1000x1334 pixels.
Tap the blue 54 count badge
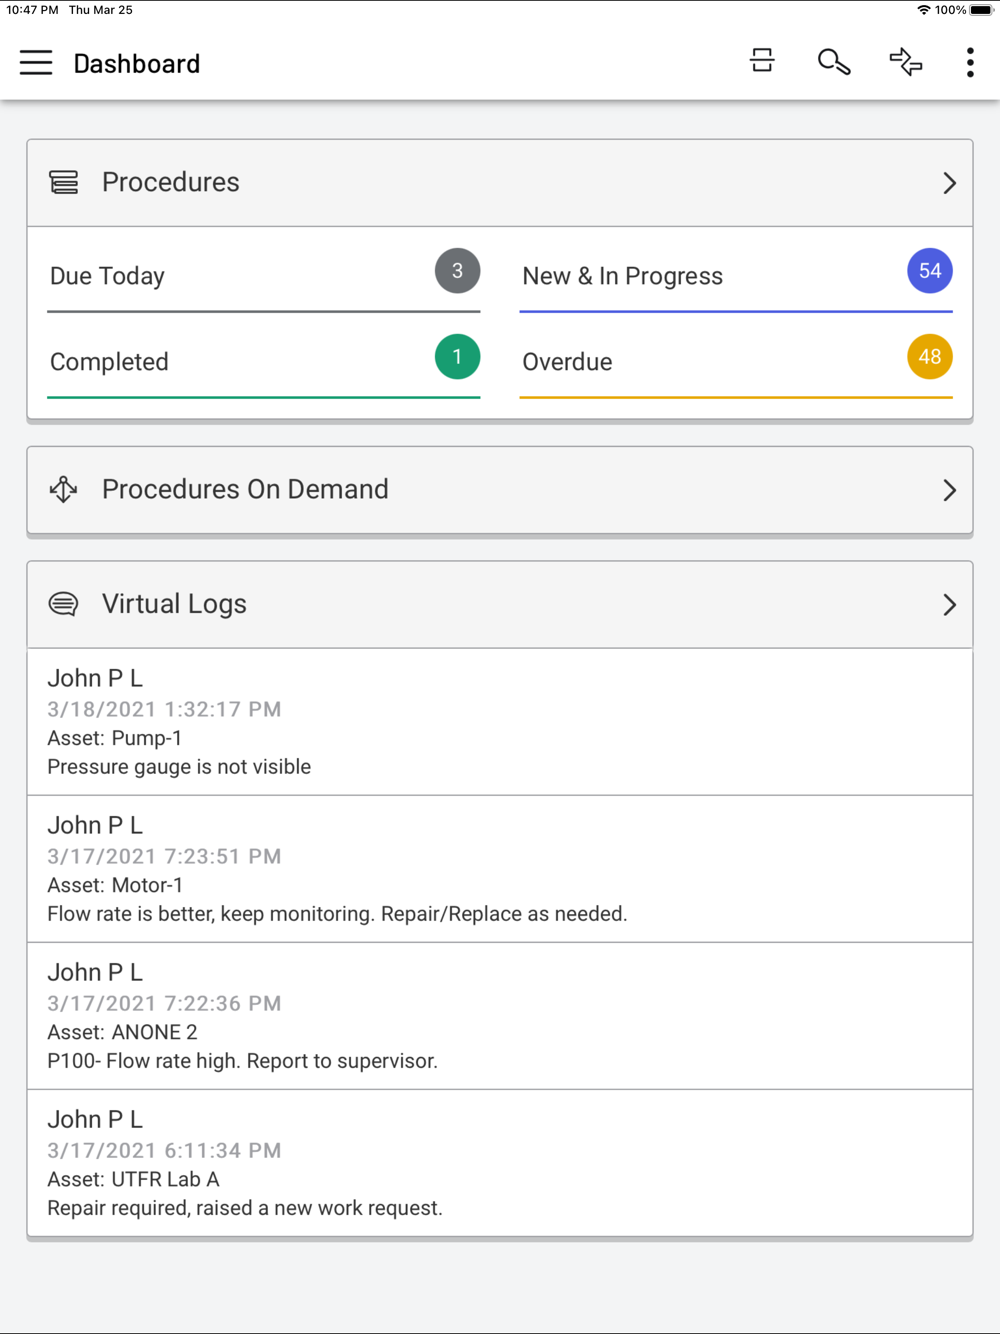coord(929,271)
